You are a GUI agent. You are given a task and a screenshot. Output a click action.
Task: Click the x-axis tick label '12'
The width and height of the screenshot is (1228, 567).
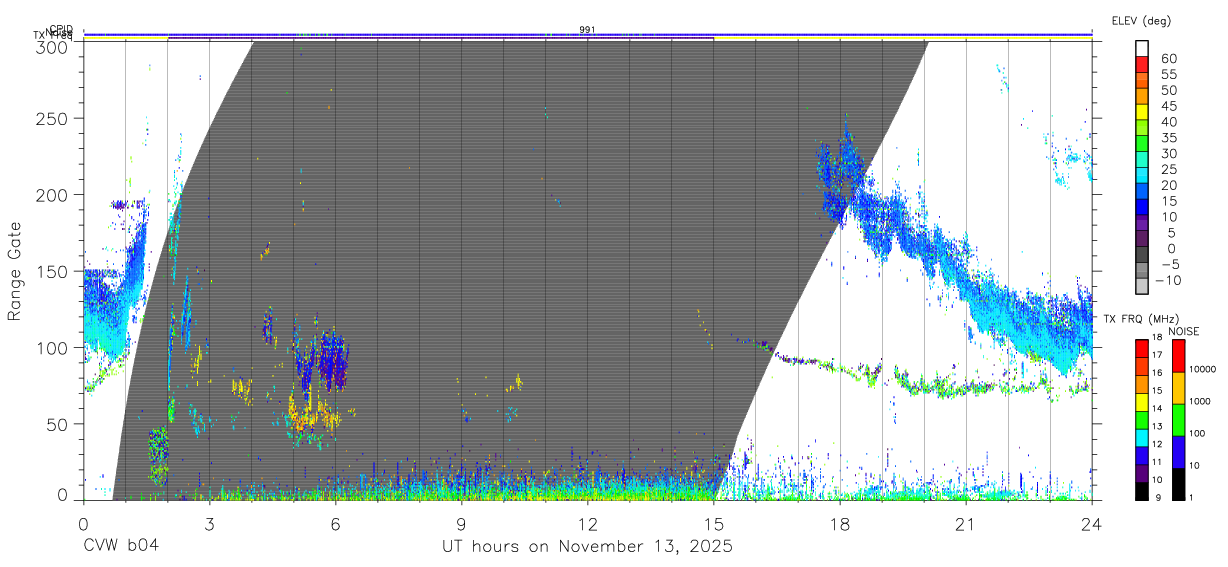click(x=587, y=524)
